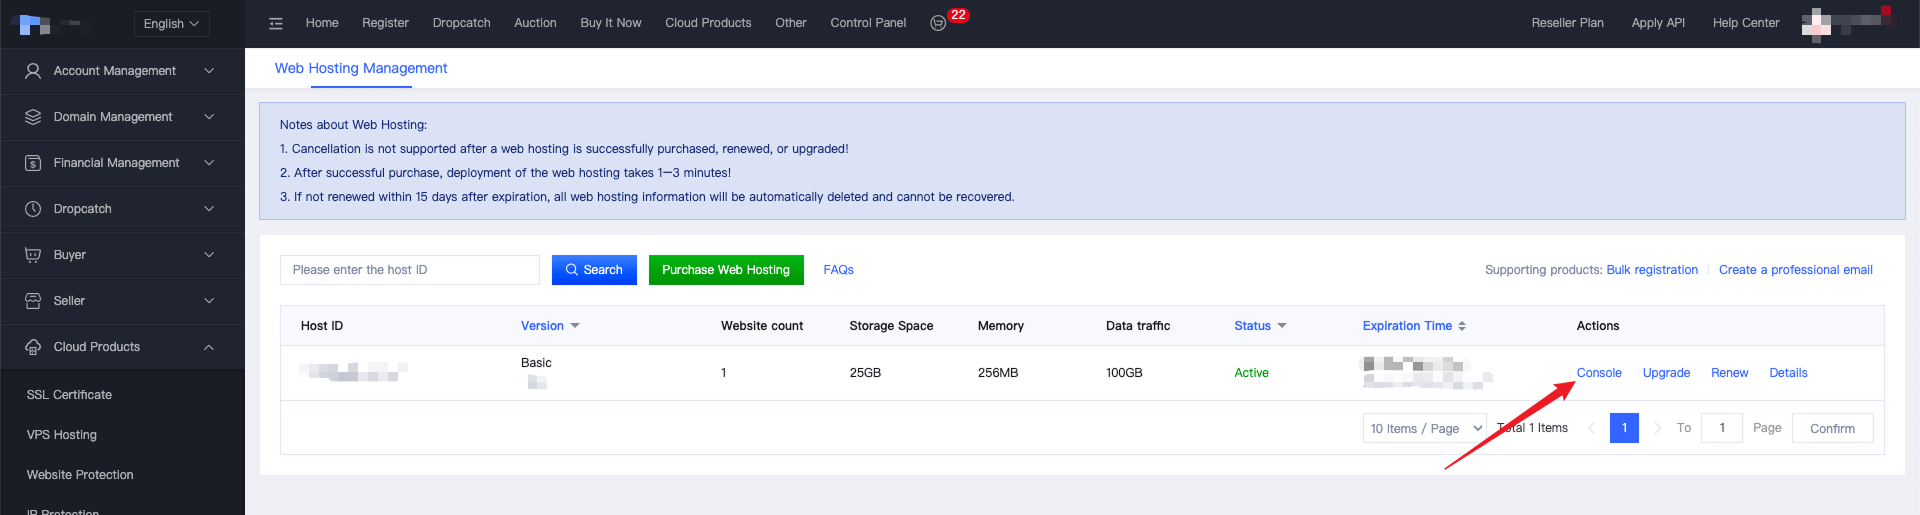Click the next page arrow
The width and height of the screenshot is (1920, 515).
[1657, 428]
